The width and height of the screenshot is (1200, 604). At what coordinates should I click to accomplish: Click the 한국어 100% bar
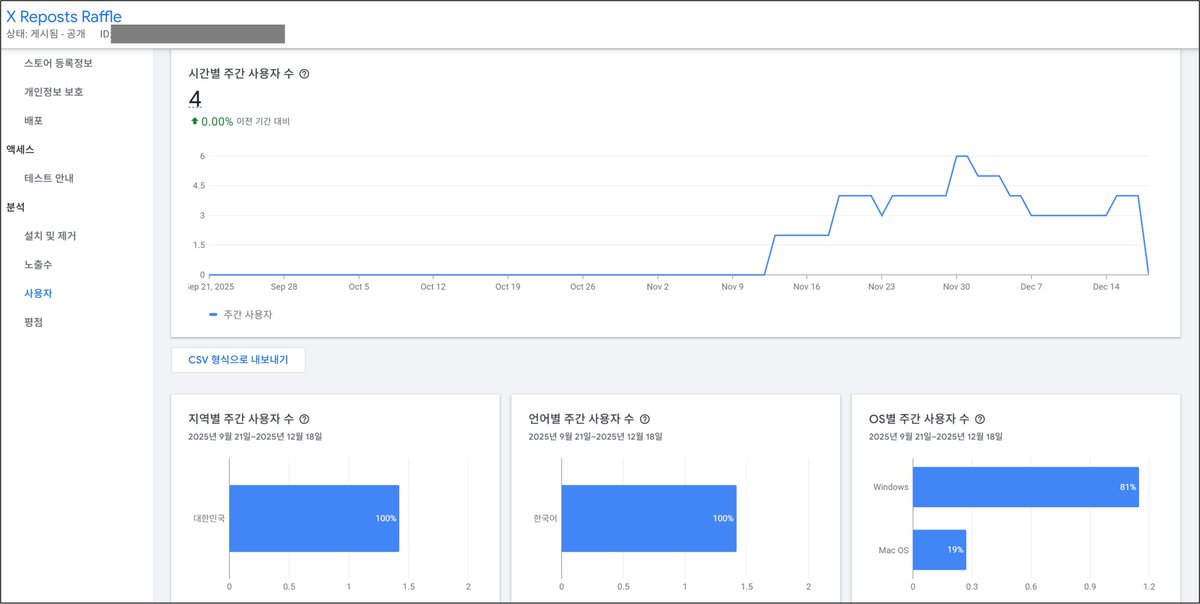click(x=649, y=518)
